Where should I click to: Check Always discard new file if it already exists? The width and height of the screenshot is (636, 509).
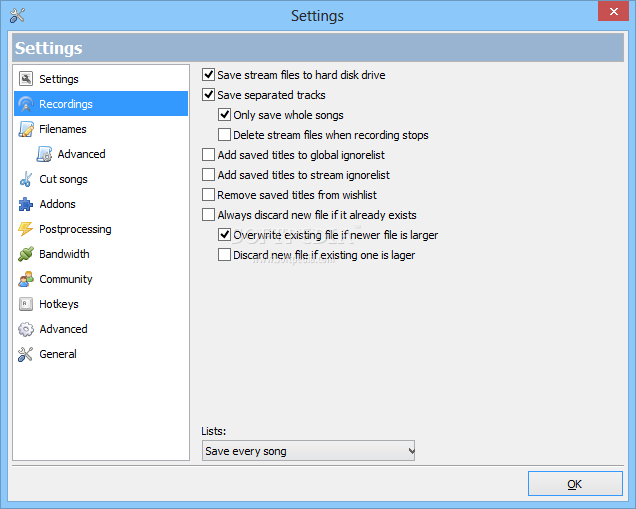tap(208, 215)
